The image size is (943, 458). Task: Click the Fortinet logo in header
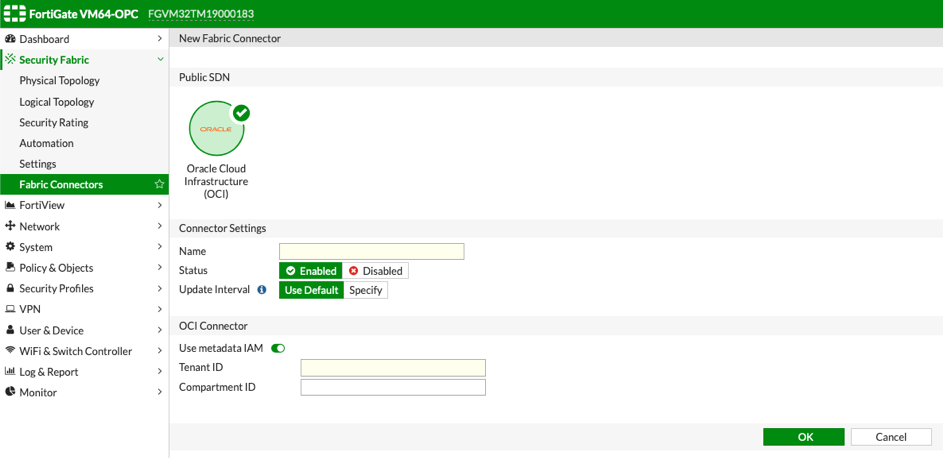point(13,13)
